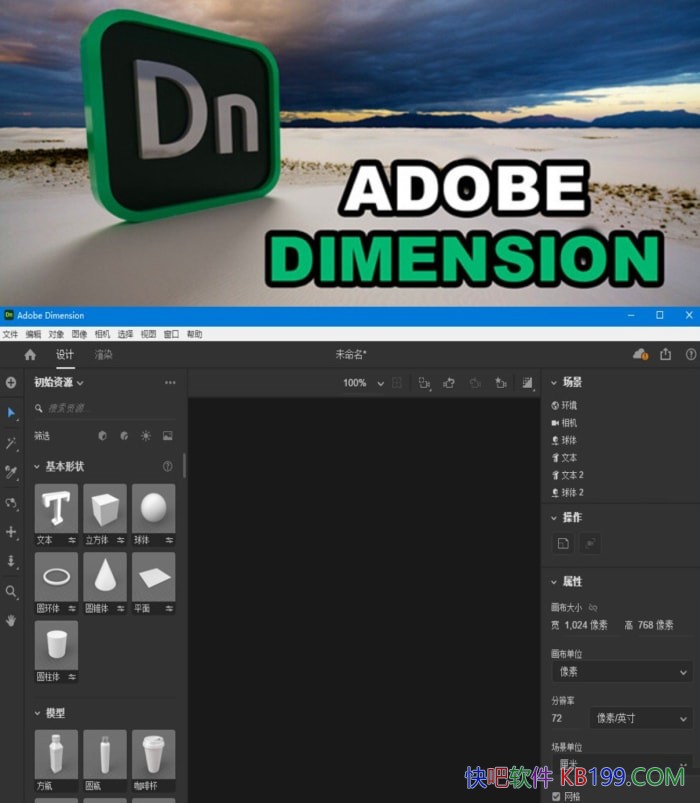This screenshot has height=803, width=700.
Task: Open the 像素/英寸 resolution unit dropdown
Action: (x=642, y=718)
